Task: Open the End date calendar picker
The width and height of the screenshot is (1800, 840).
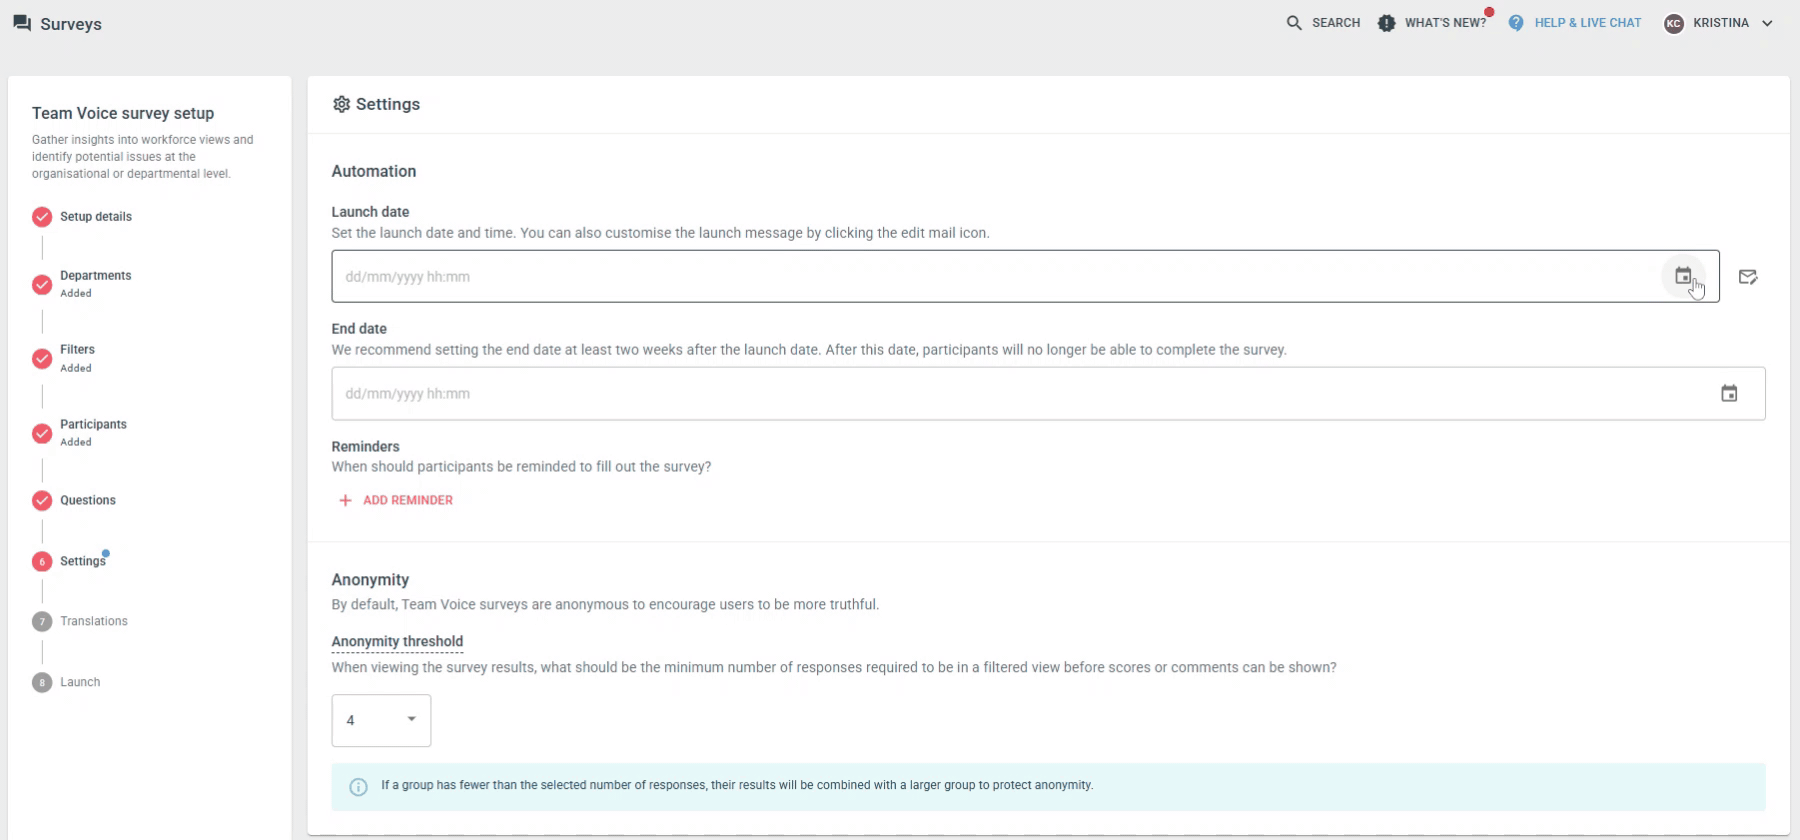Action: click(x=1729, y=394)
